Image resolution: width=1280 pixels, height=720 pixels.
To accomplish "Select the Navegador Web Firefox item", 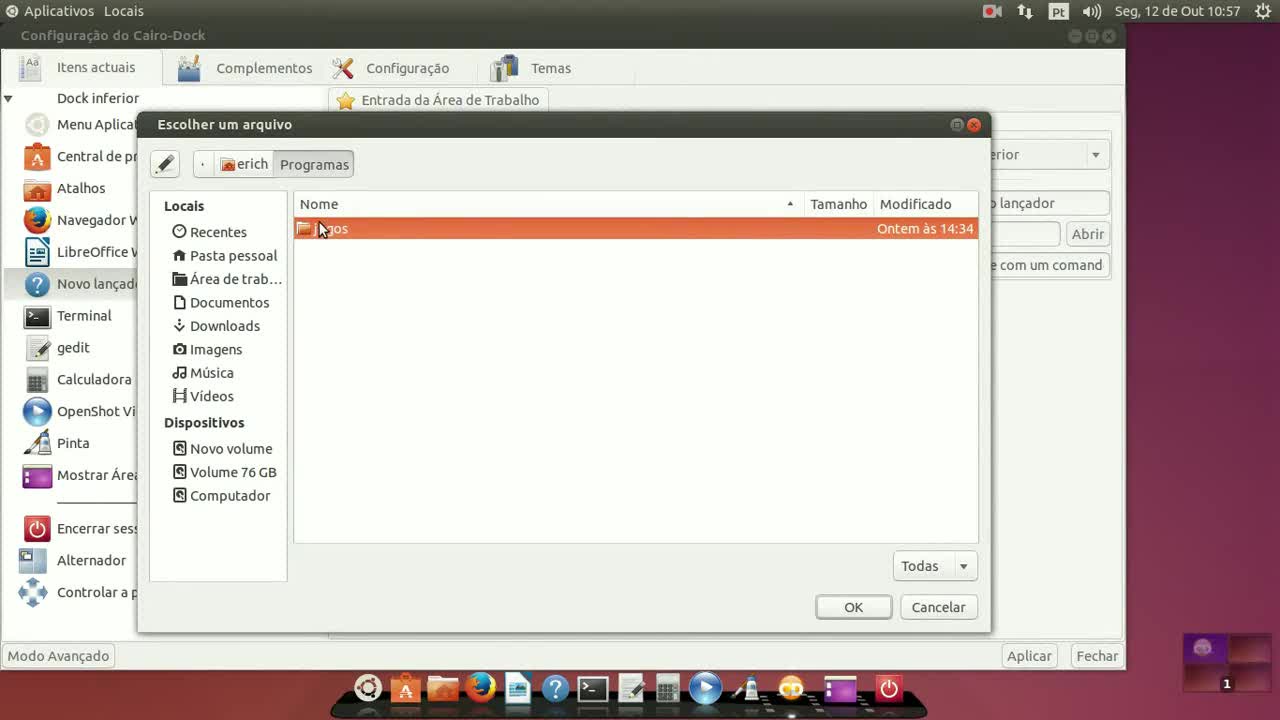I will (80, 220).
